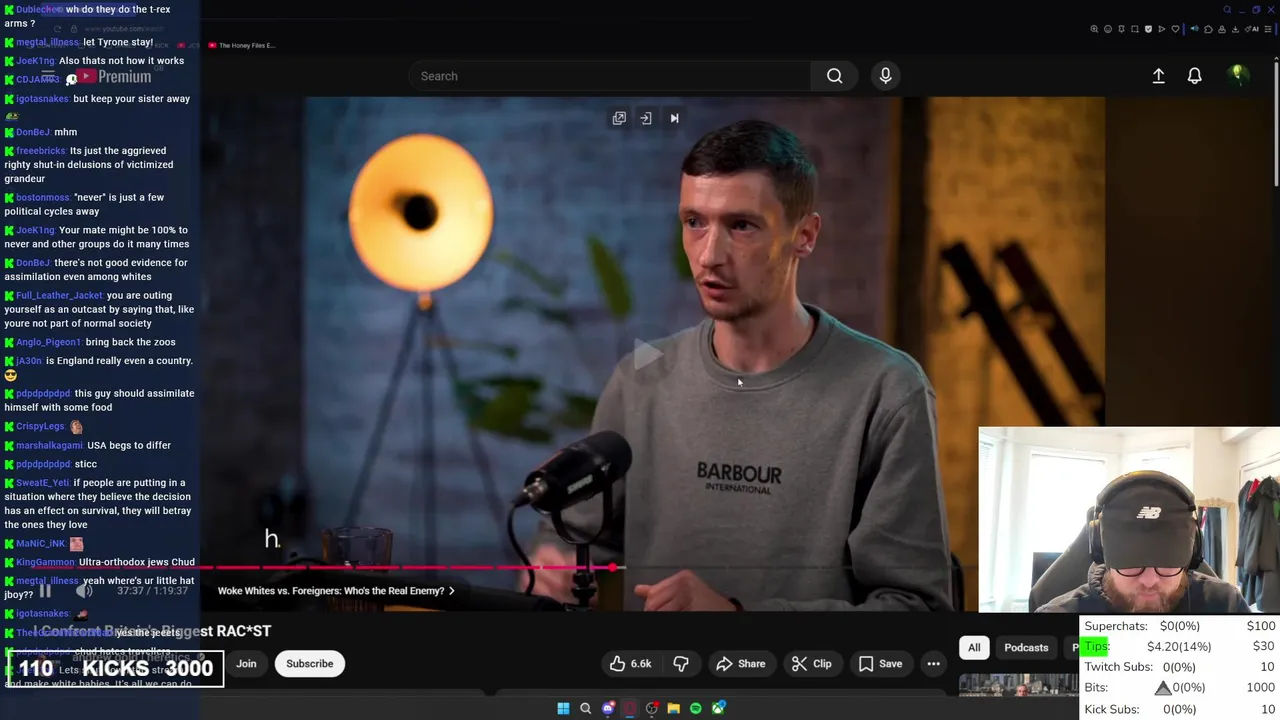The image size is (1280, 720).
Task: Click chat username 'freeebricks'
Action: [41, 151]
